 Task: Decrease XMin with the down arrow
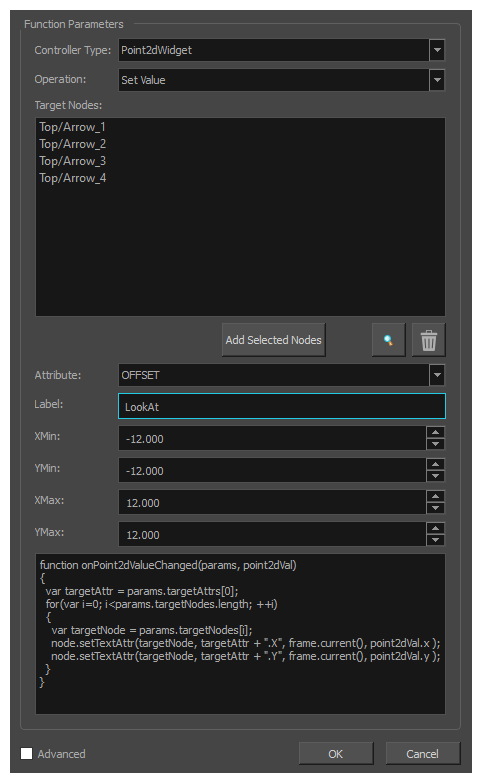436,444
